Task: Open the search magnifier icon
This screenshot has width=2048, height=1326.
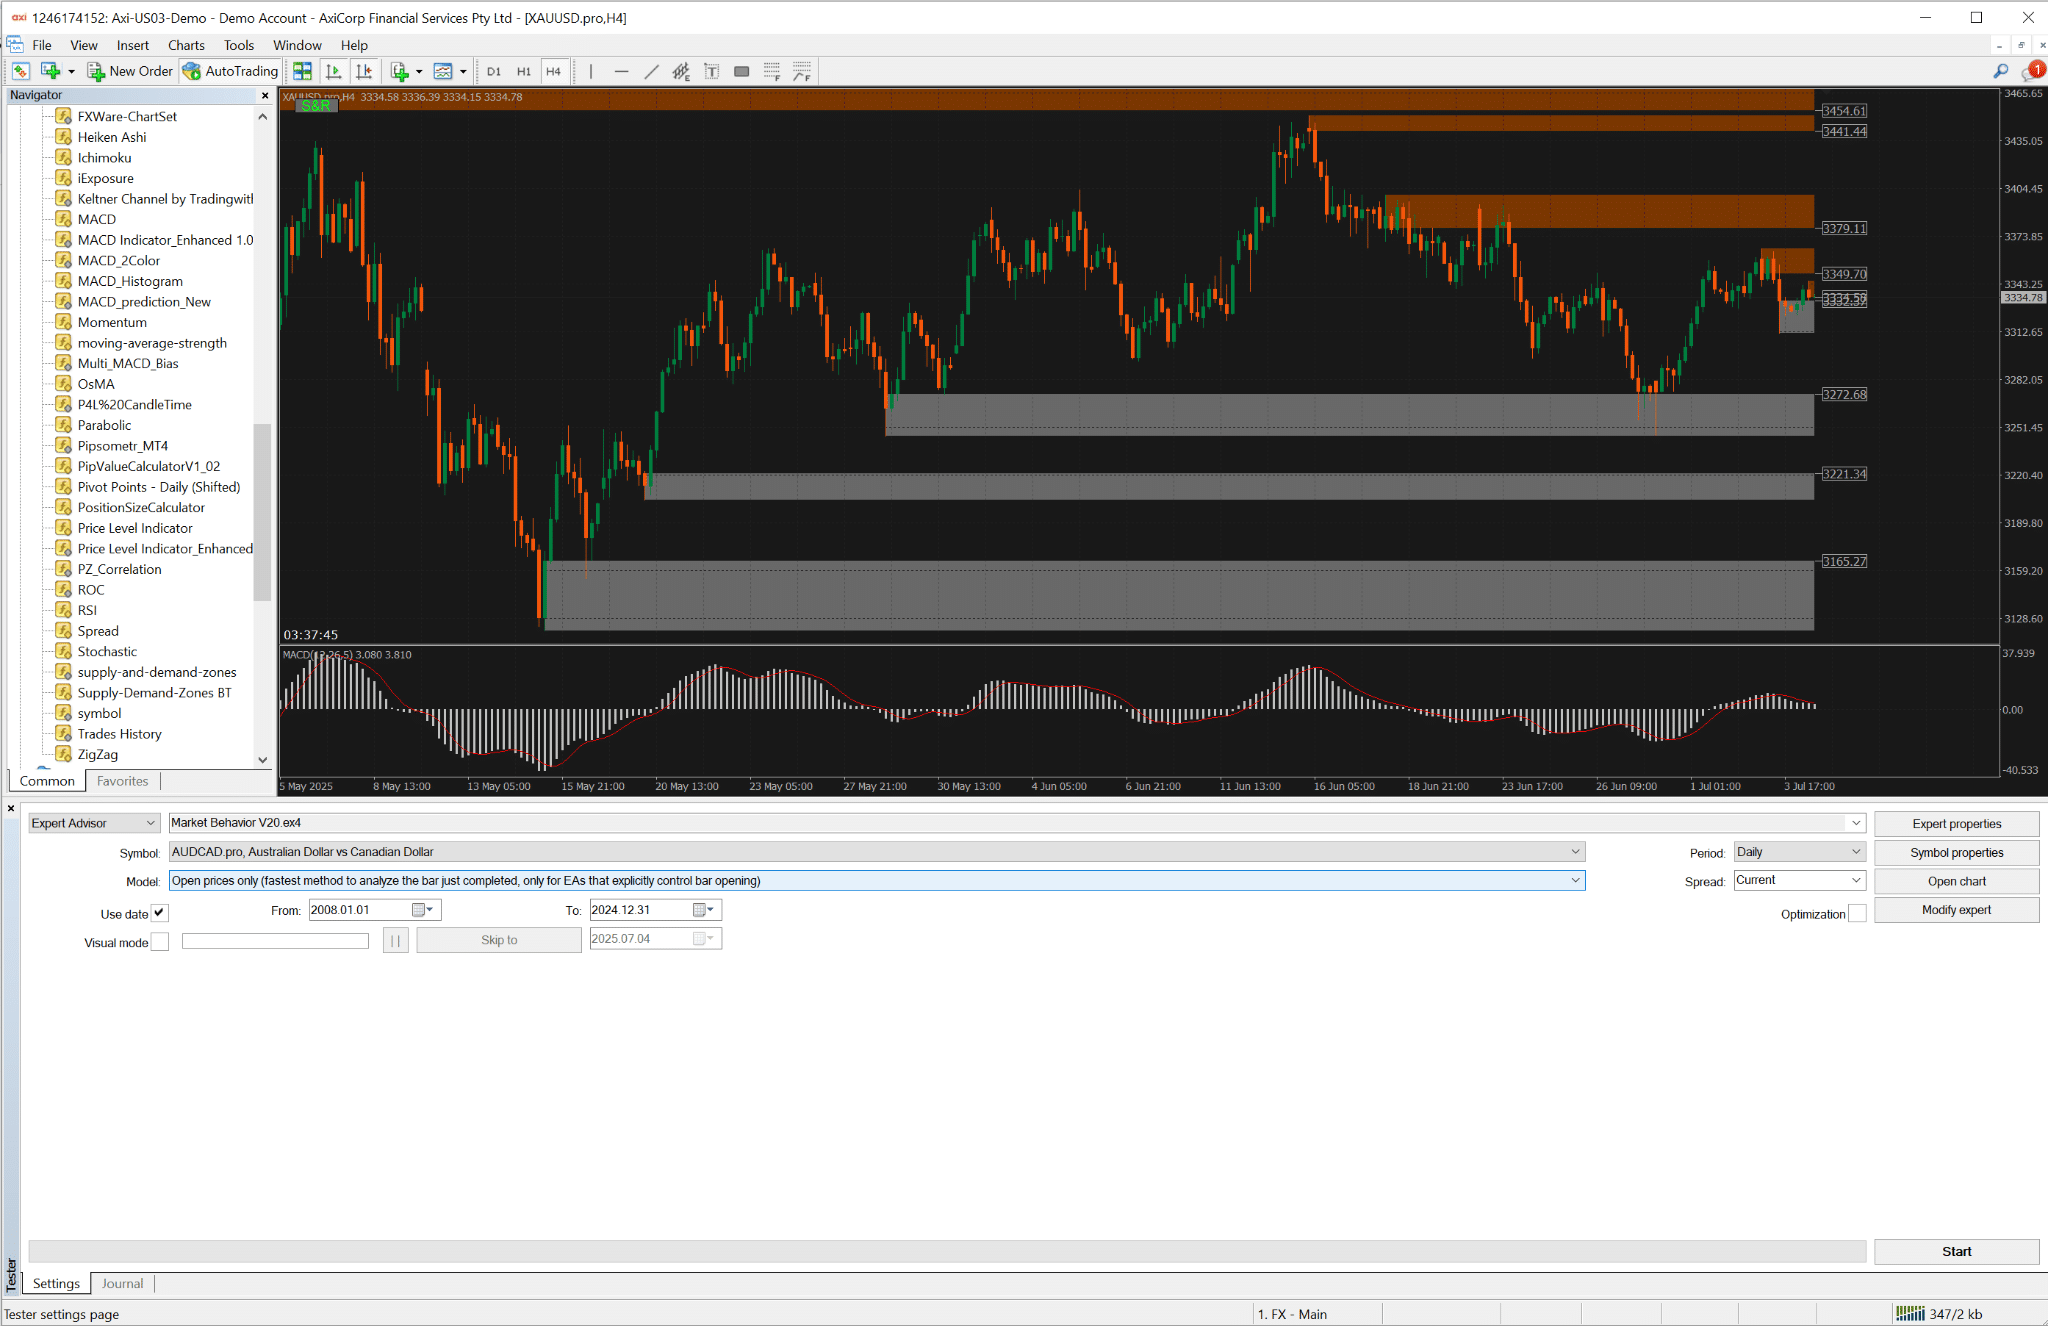Action: pyautogui.click(x=2000, y=71)
